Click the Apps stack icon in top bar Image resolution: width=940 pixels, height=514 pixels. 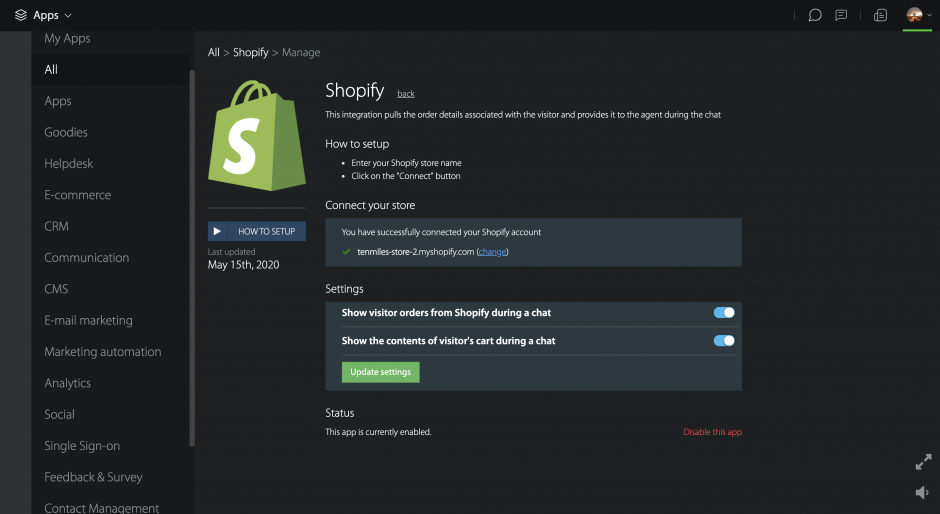click(x=20, y=15)
